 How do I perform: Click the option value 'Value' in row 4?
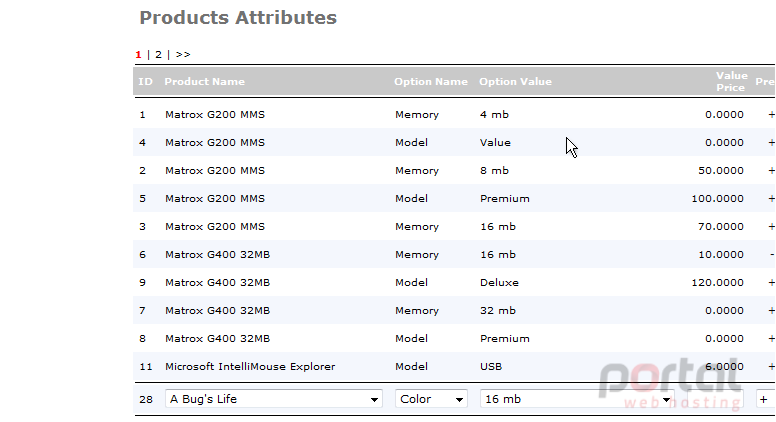[495, 142]
